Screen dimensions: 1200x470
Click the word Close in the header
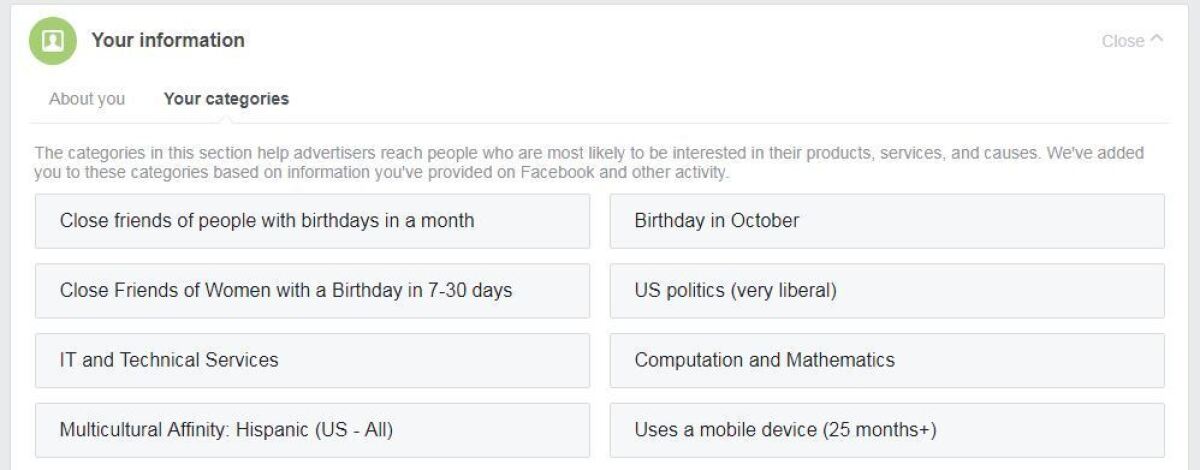pos(1123,41)
